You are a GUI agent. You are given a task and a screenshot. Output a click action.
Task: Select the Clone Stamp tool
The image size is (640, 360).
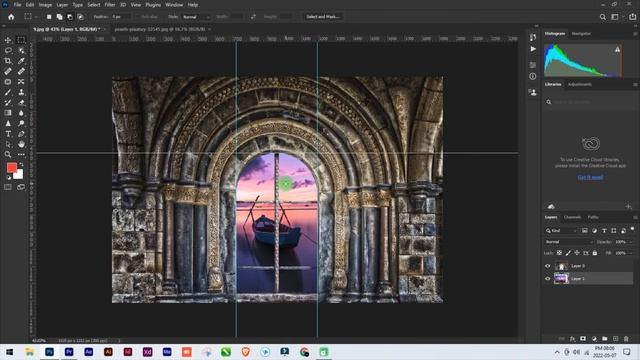pyautogui.click(x=21, y=92)
